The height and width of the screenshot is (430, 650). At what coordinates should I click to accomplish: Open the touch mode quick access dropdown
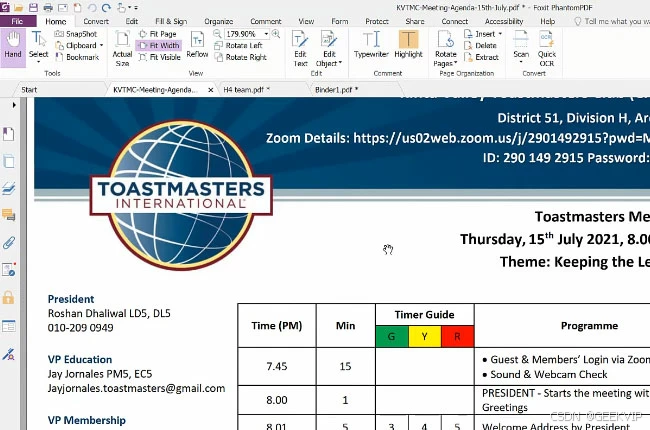(x=129, y=7)
